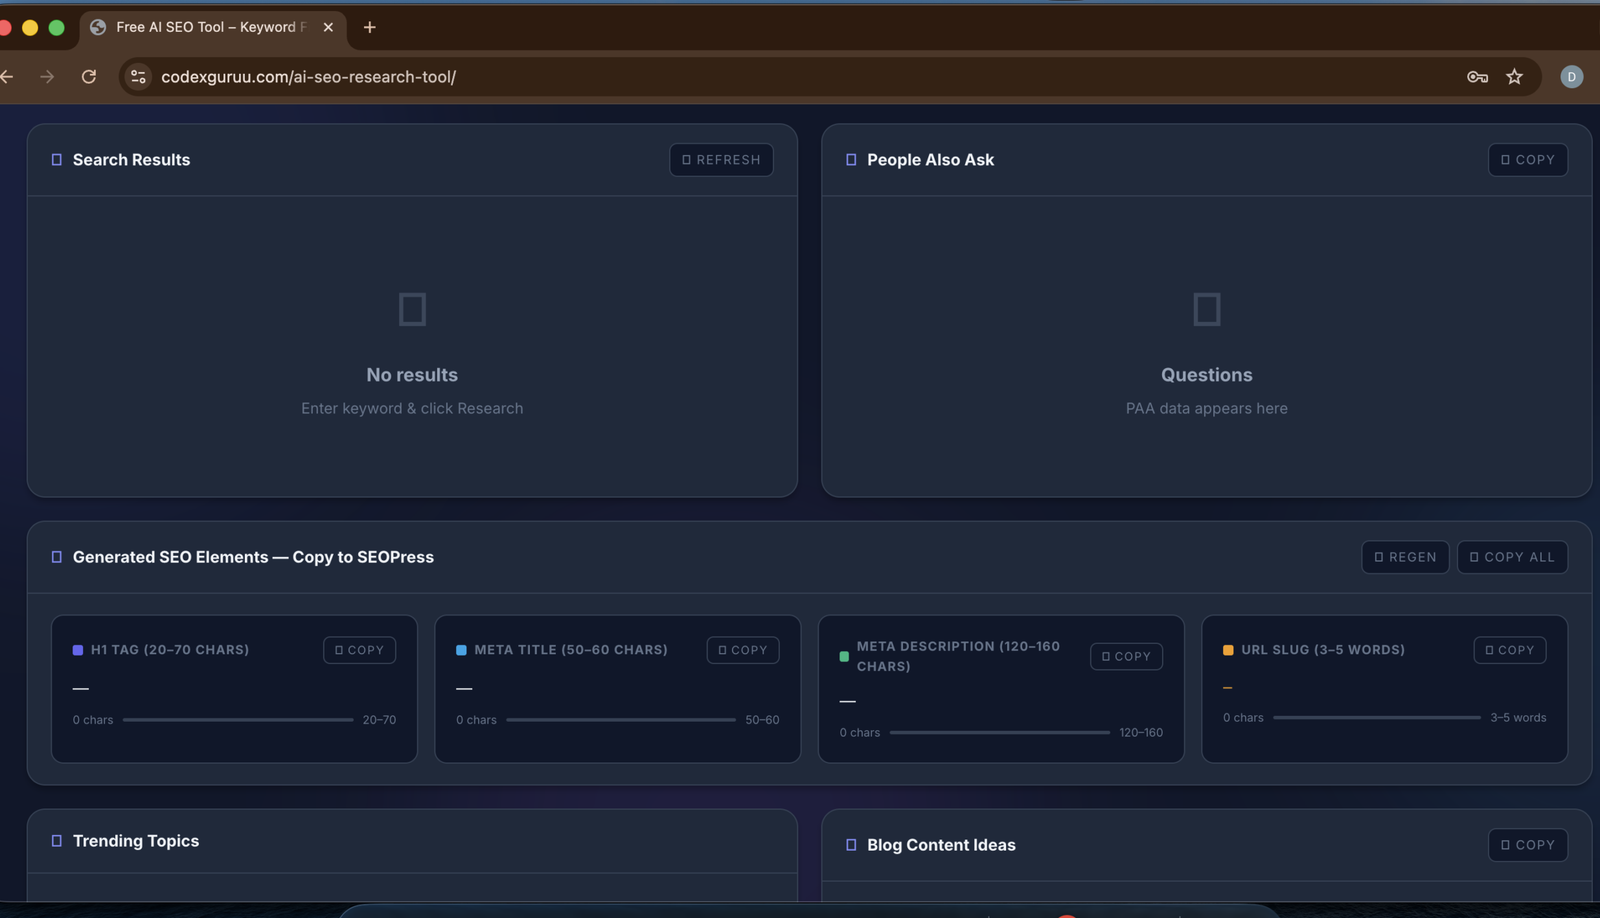Screen dimensions: 1600x918
Task: Click '0 chars' under Meta Description
Action: tap(860, 733)
